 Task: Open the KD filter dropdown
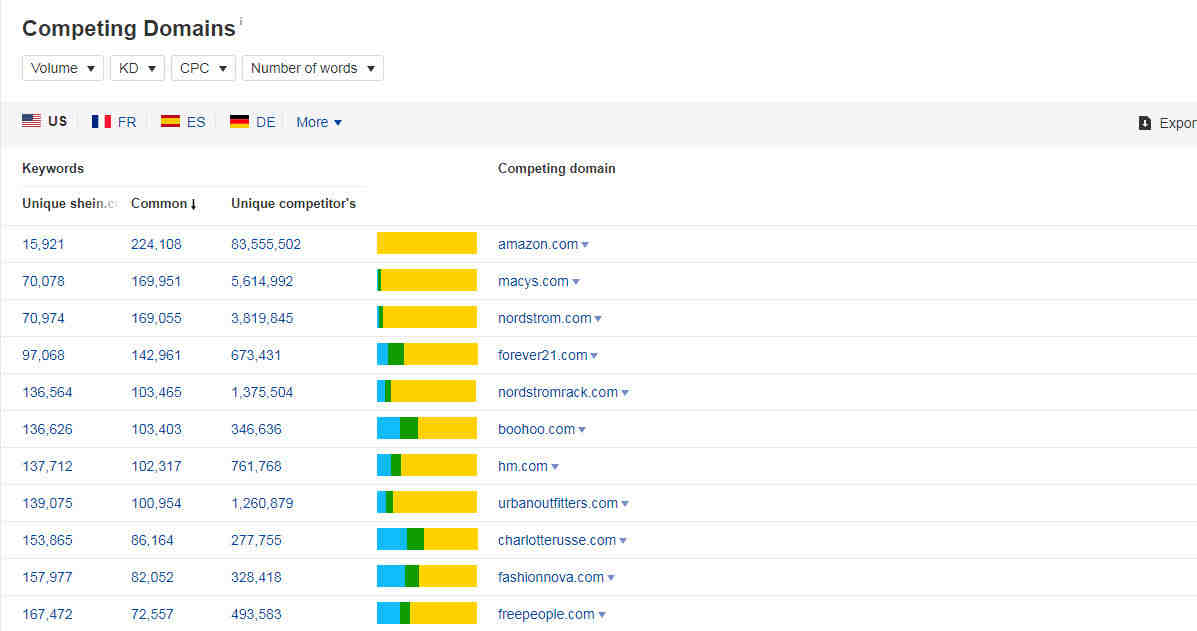click(137, 68)
